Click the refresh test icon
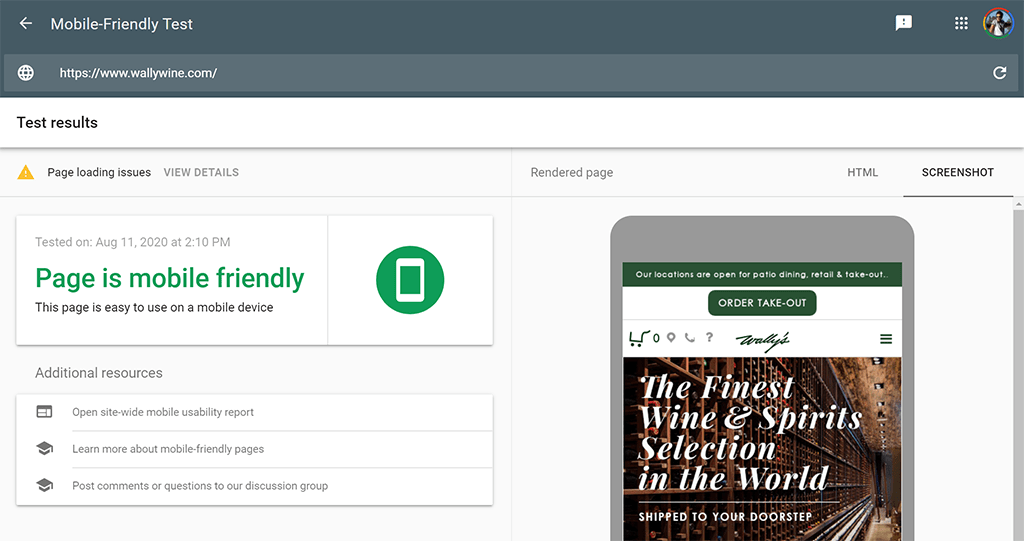This screenshot has width=1024, height=541. click(999, 73)
